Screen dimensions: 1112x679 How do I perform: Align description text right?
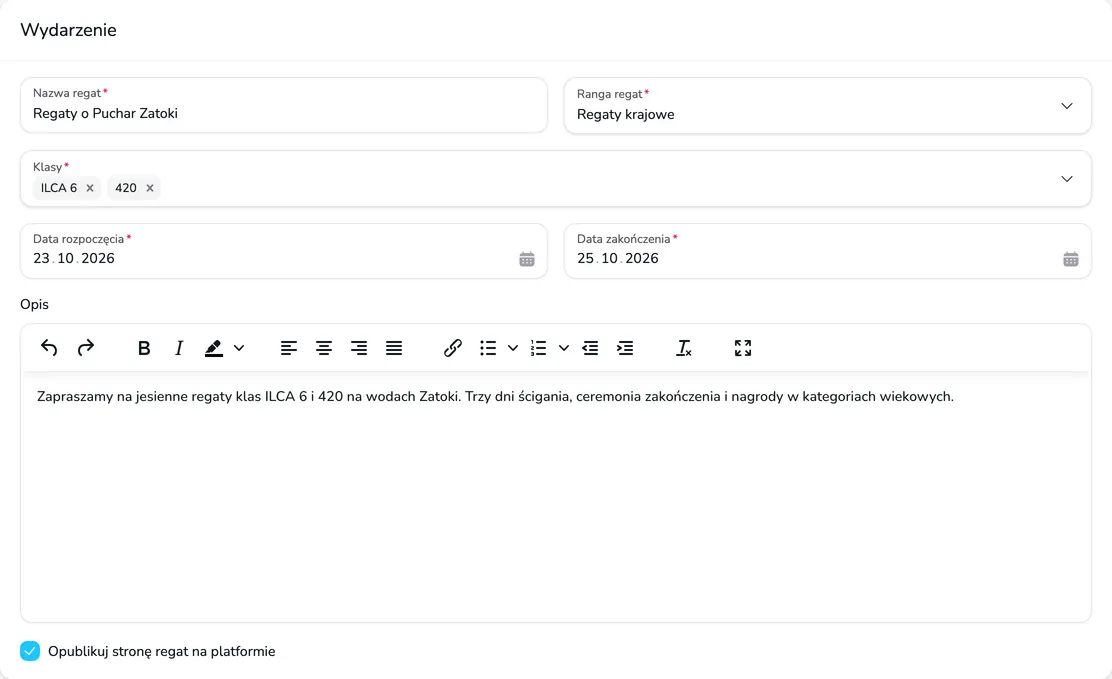pos(359,348)
